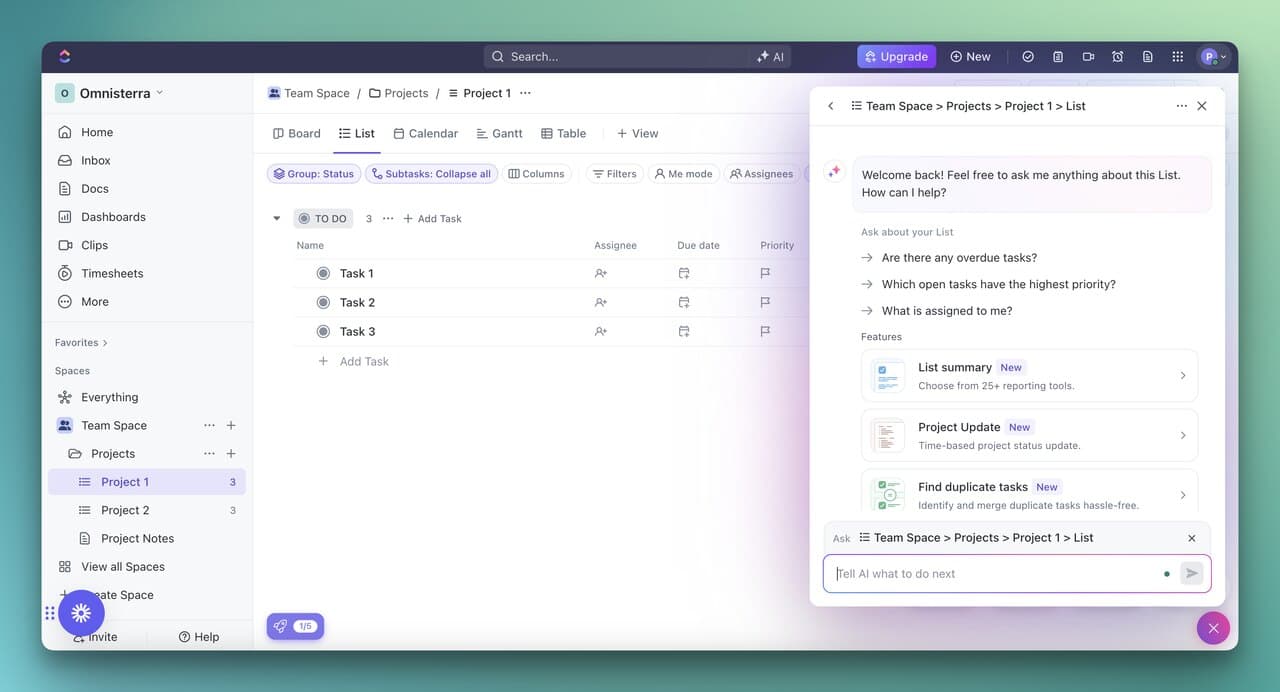Click the document icon in top bar
This screenshot has height=692, width=1280.
pos(1148,57)
